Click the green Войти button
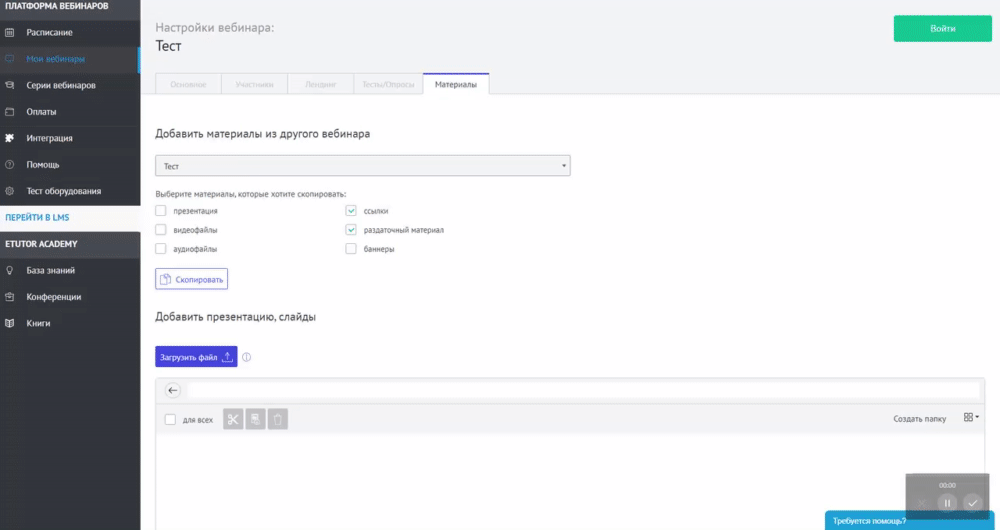This screenshot has width=1000, height=530. (942, 28)
